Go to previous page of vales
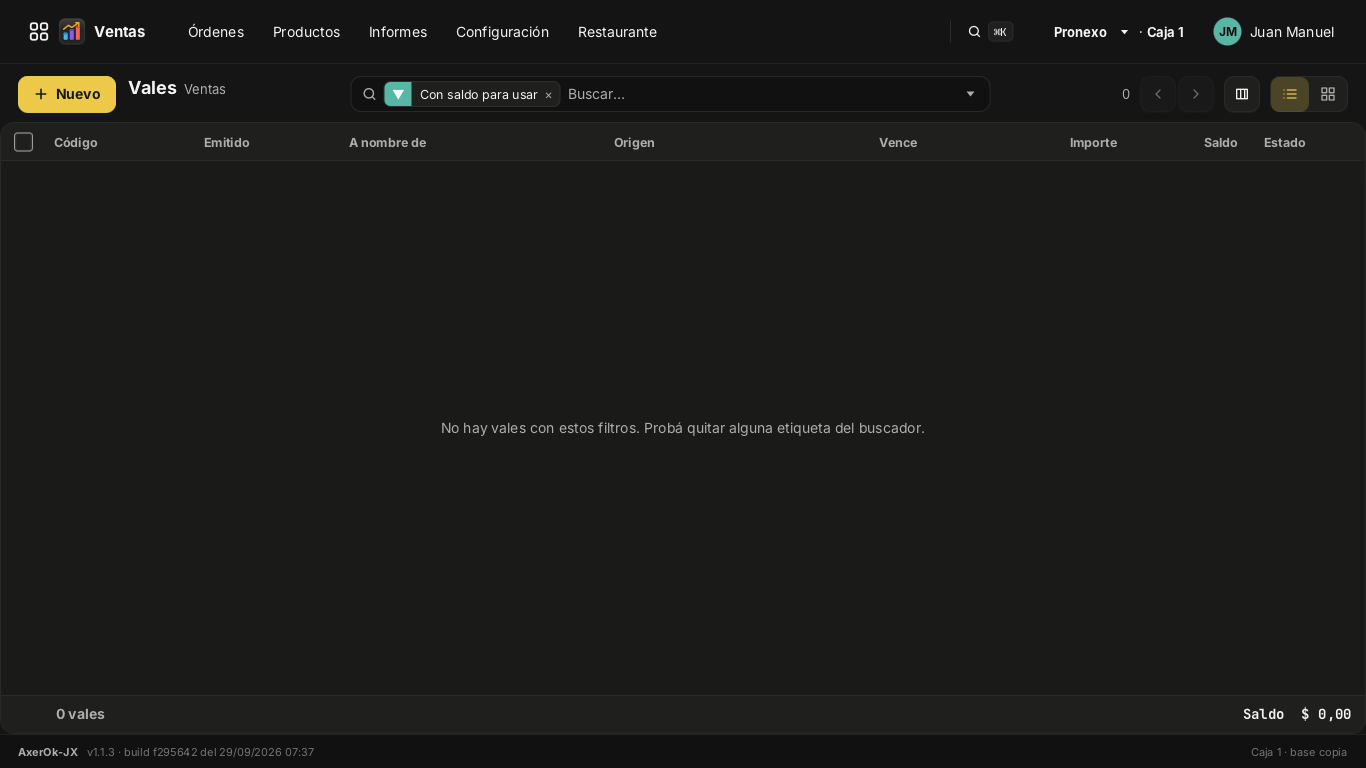Viewport: 1366px width, 768px height. 1158,94
